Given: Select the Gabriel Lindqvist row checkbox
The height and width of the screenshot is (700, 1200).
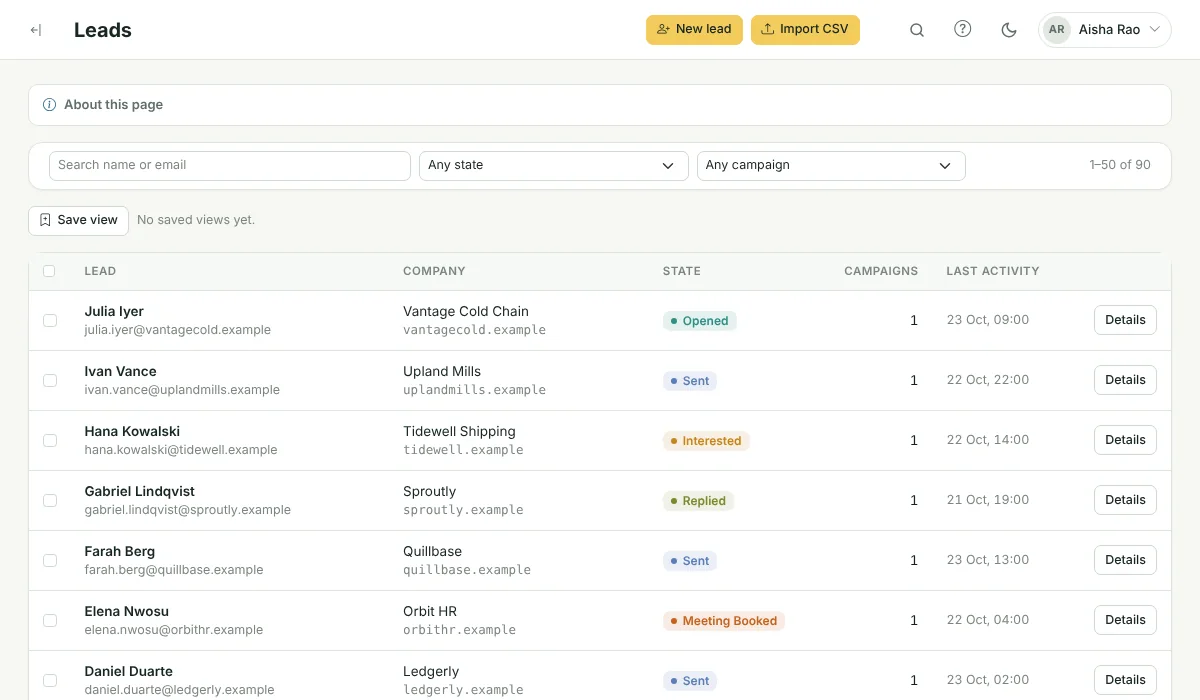Looking at the screenshot, I should click(x=49, y=500).
